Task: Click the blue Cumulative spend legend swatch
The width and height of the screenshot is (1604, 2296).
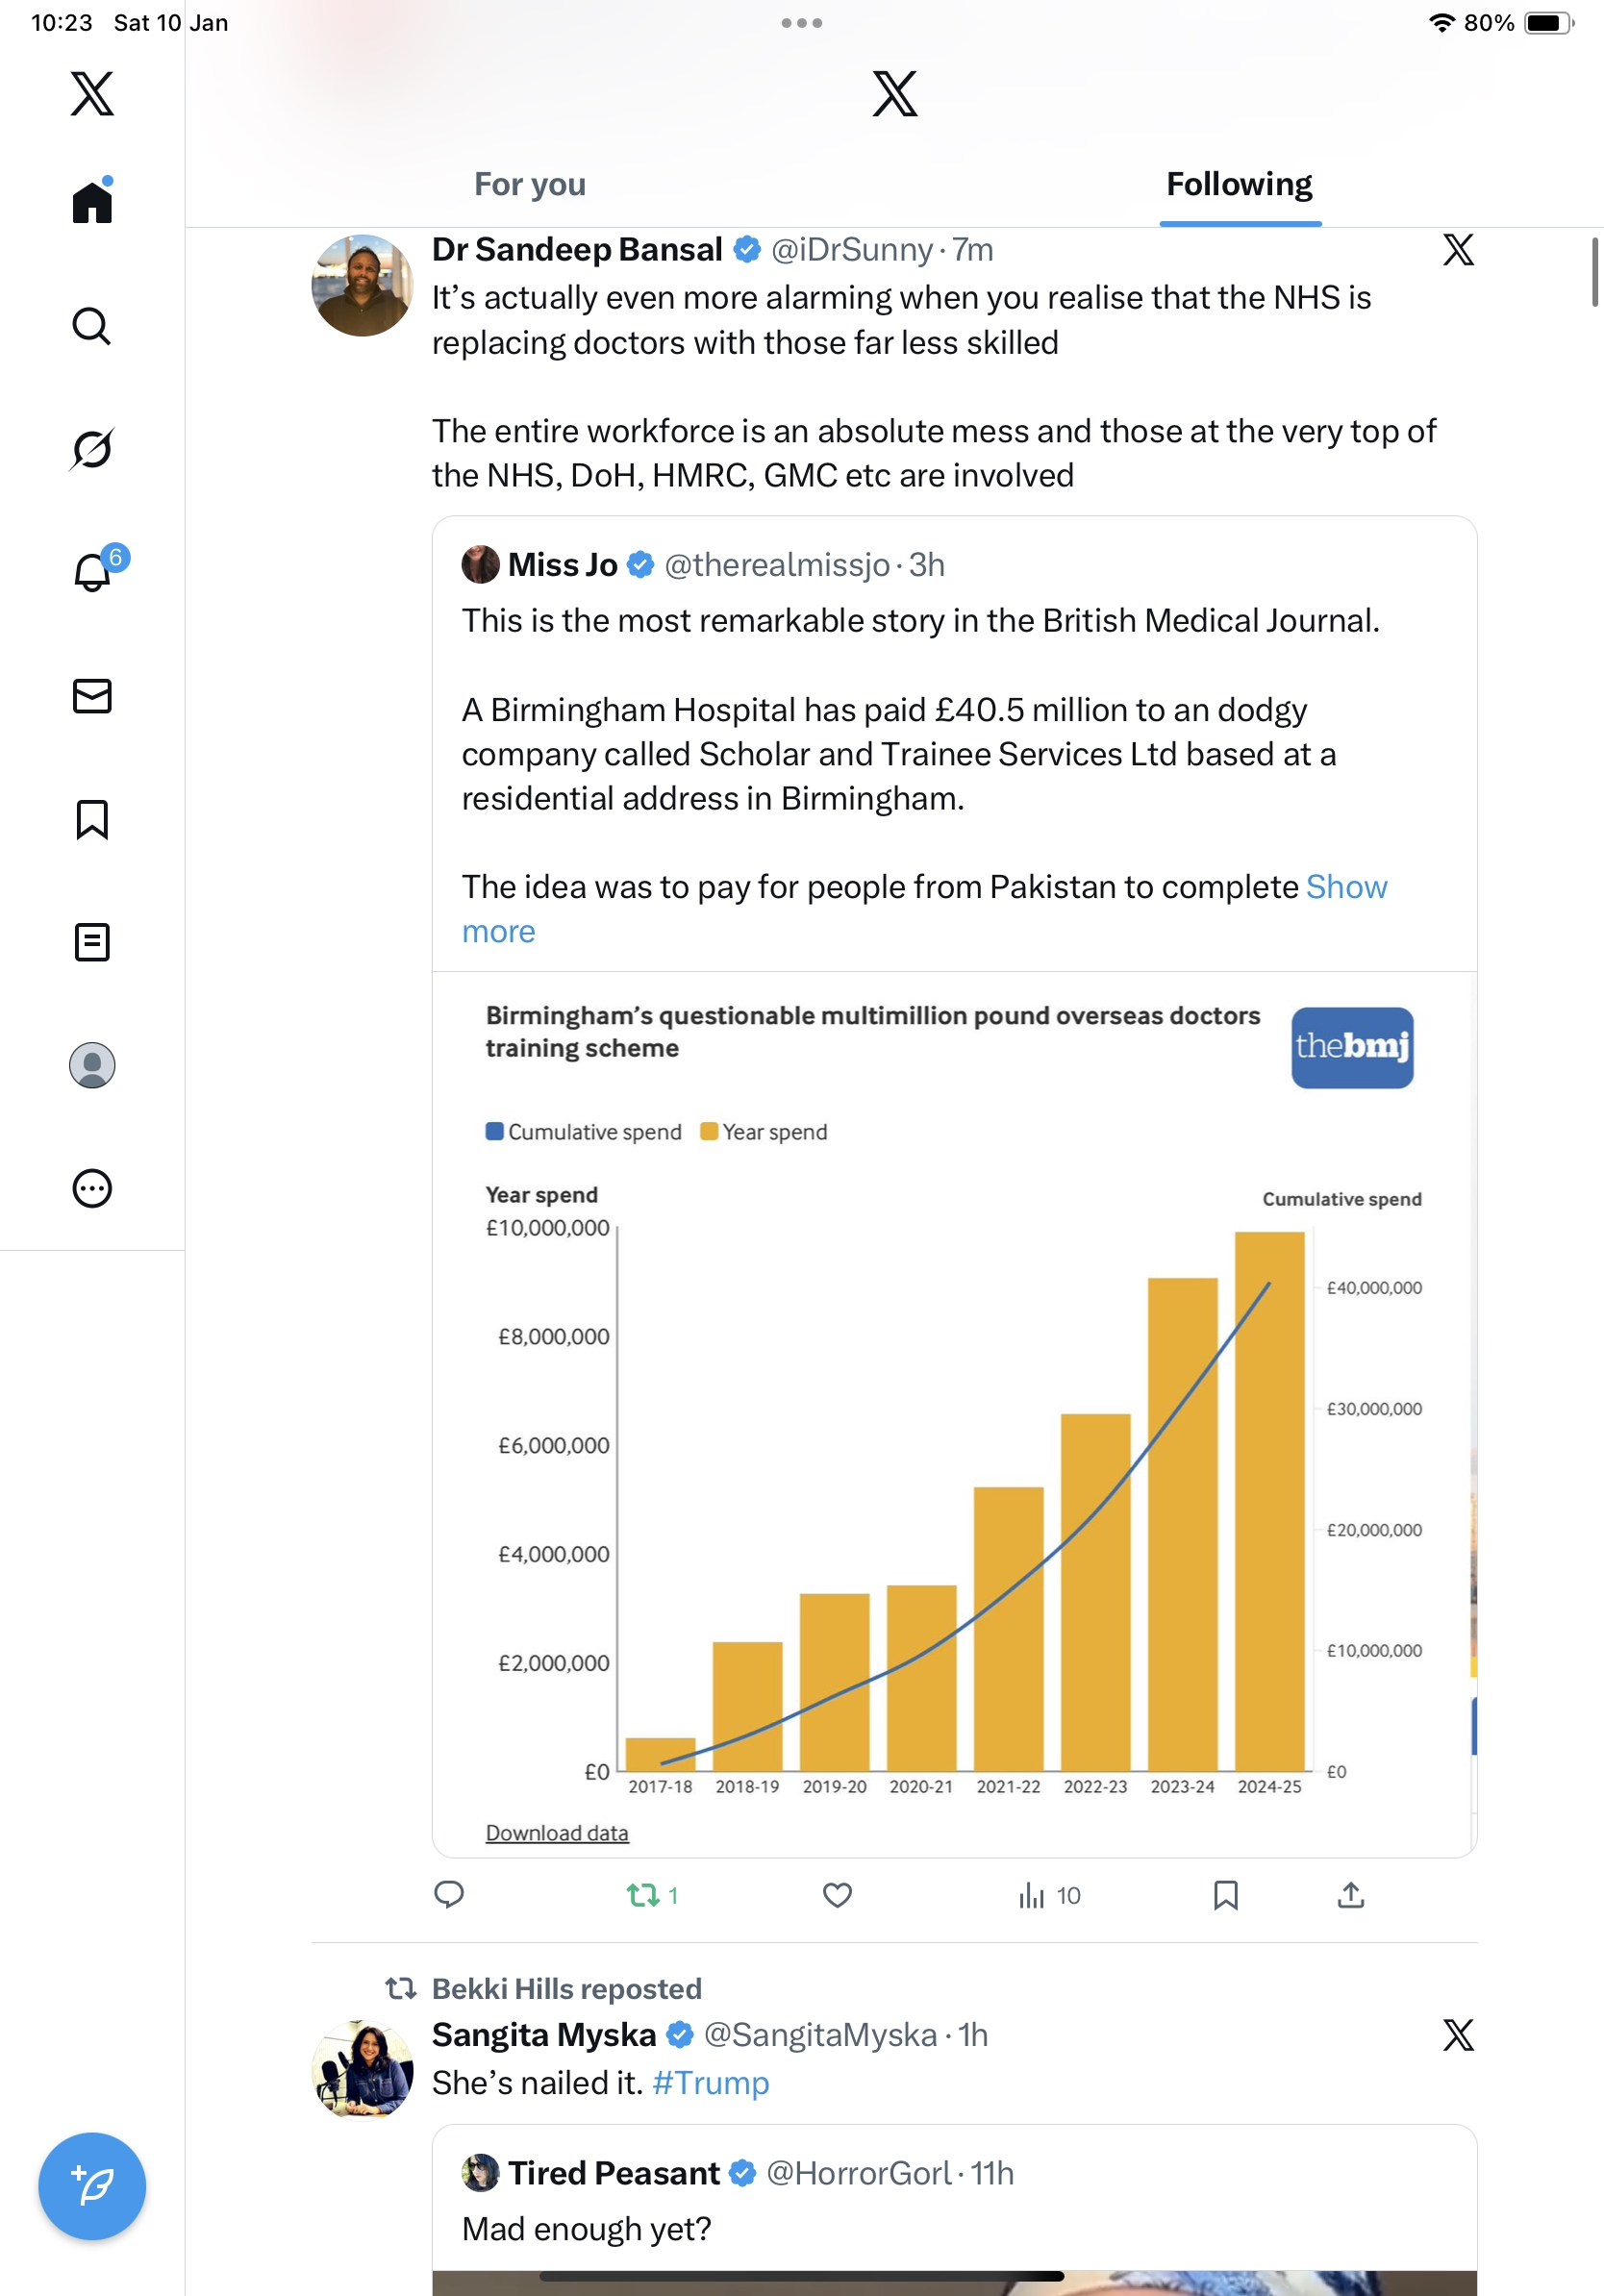Action: pos(494,1131)
